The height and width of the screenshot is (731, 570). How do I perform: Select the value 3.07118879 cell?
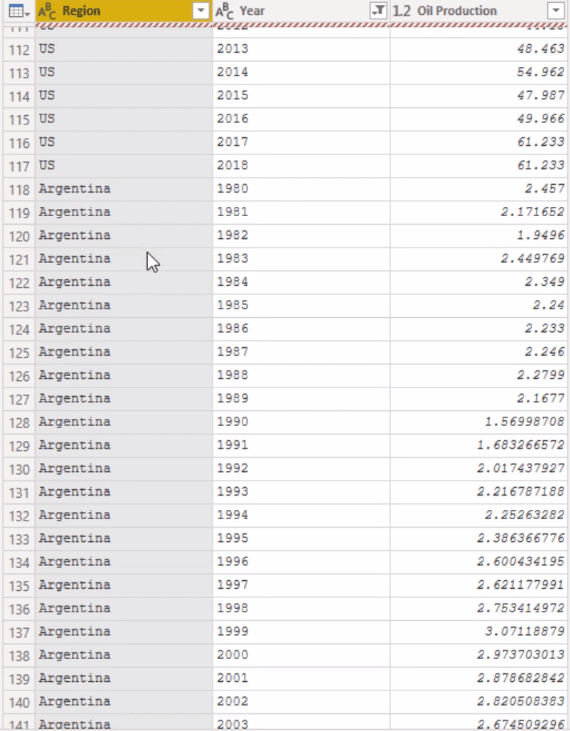479,632
